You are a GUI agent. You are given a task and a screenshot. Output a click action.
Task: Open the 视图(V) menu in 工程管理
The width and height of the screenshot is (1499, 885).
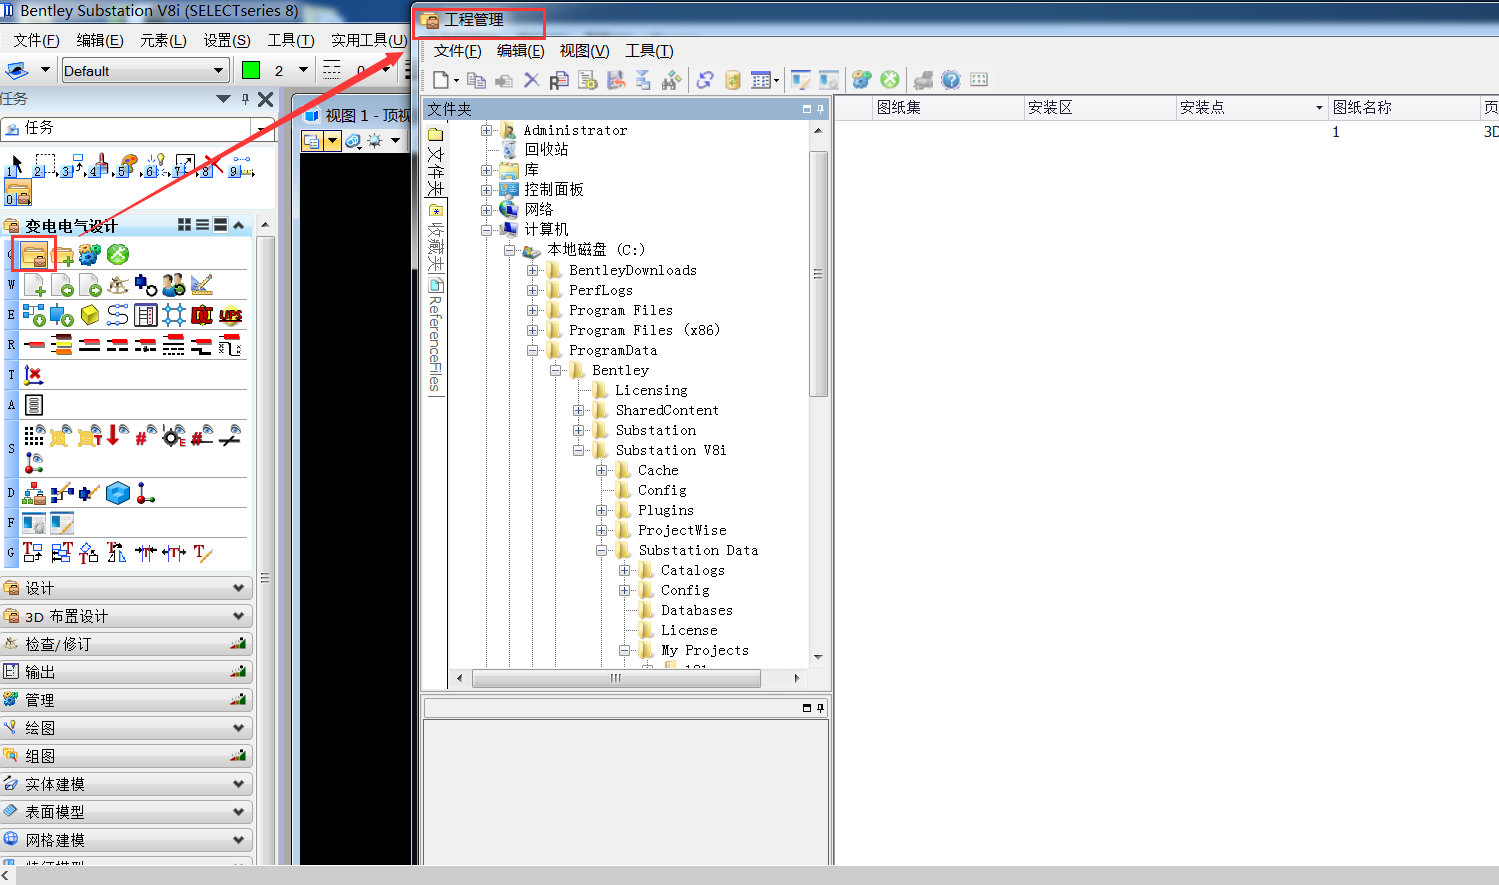584,51
